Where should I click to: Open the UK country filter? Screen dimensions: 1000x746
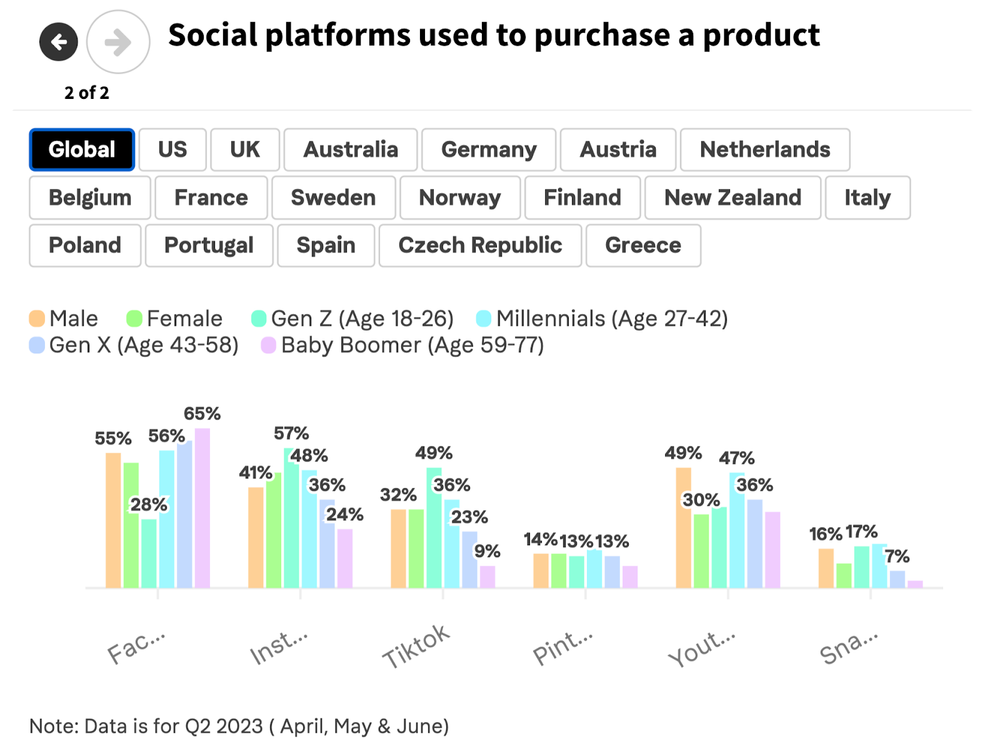click(245, 149)
